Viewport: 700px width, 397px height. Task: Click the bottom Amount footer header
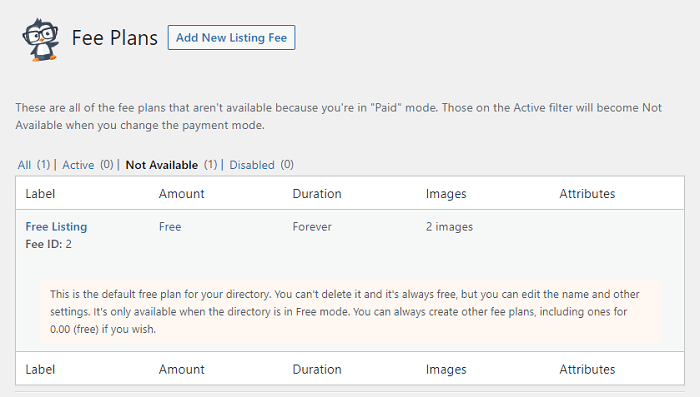click(182, 369)
